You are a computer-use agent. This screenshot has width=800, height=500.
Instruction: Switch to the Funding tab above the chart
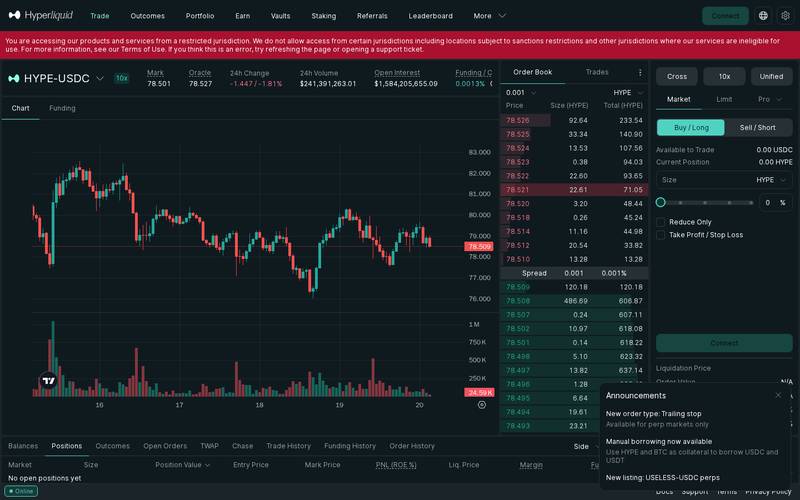click(62, 108)
